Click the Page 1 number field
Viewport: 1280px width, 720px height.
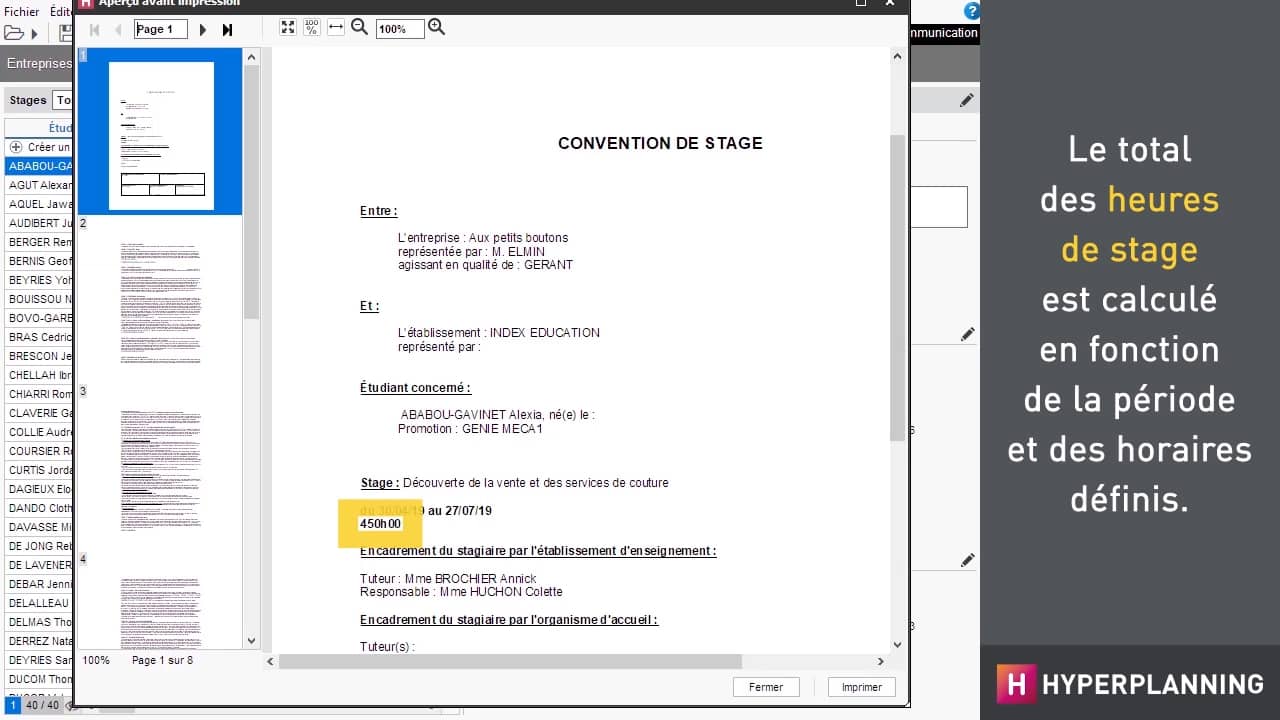(x=161, y=30)
